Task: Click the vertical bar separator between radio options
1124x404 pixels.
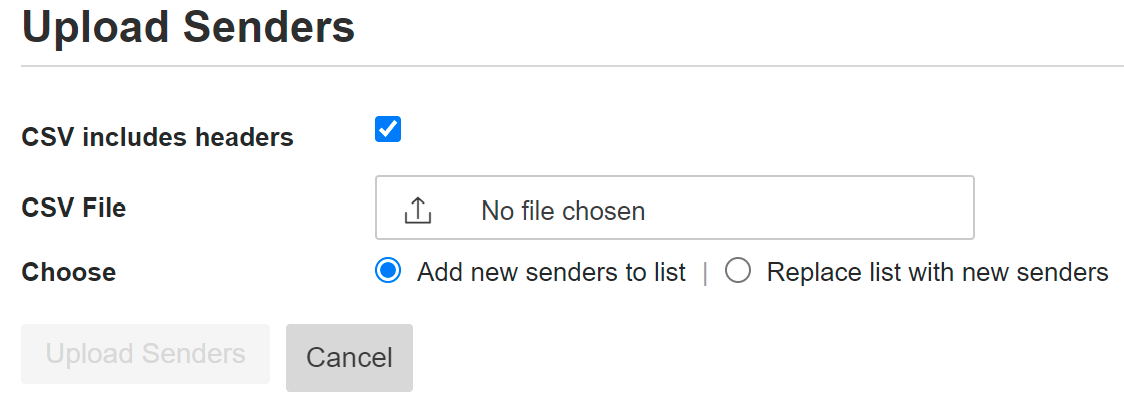Action: pos(705,273)
